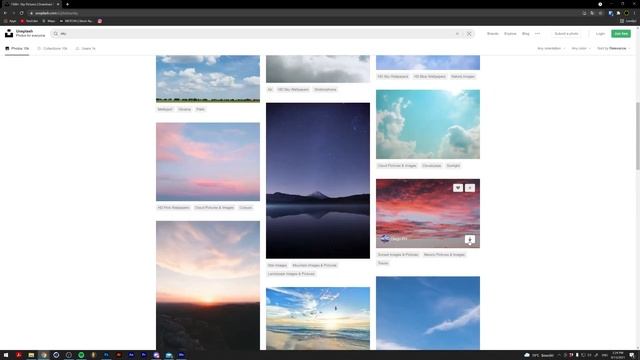Open the Explore menu link
The height and width of the screenshot is (360, 640).
point(510,33)
